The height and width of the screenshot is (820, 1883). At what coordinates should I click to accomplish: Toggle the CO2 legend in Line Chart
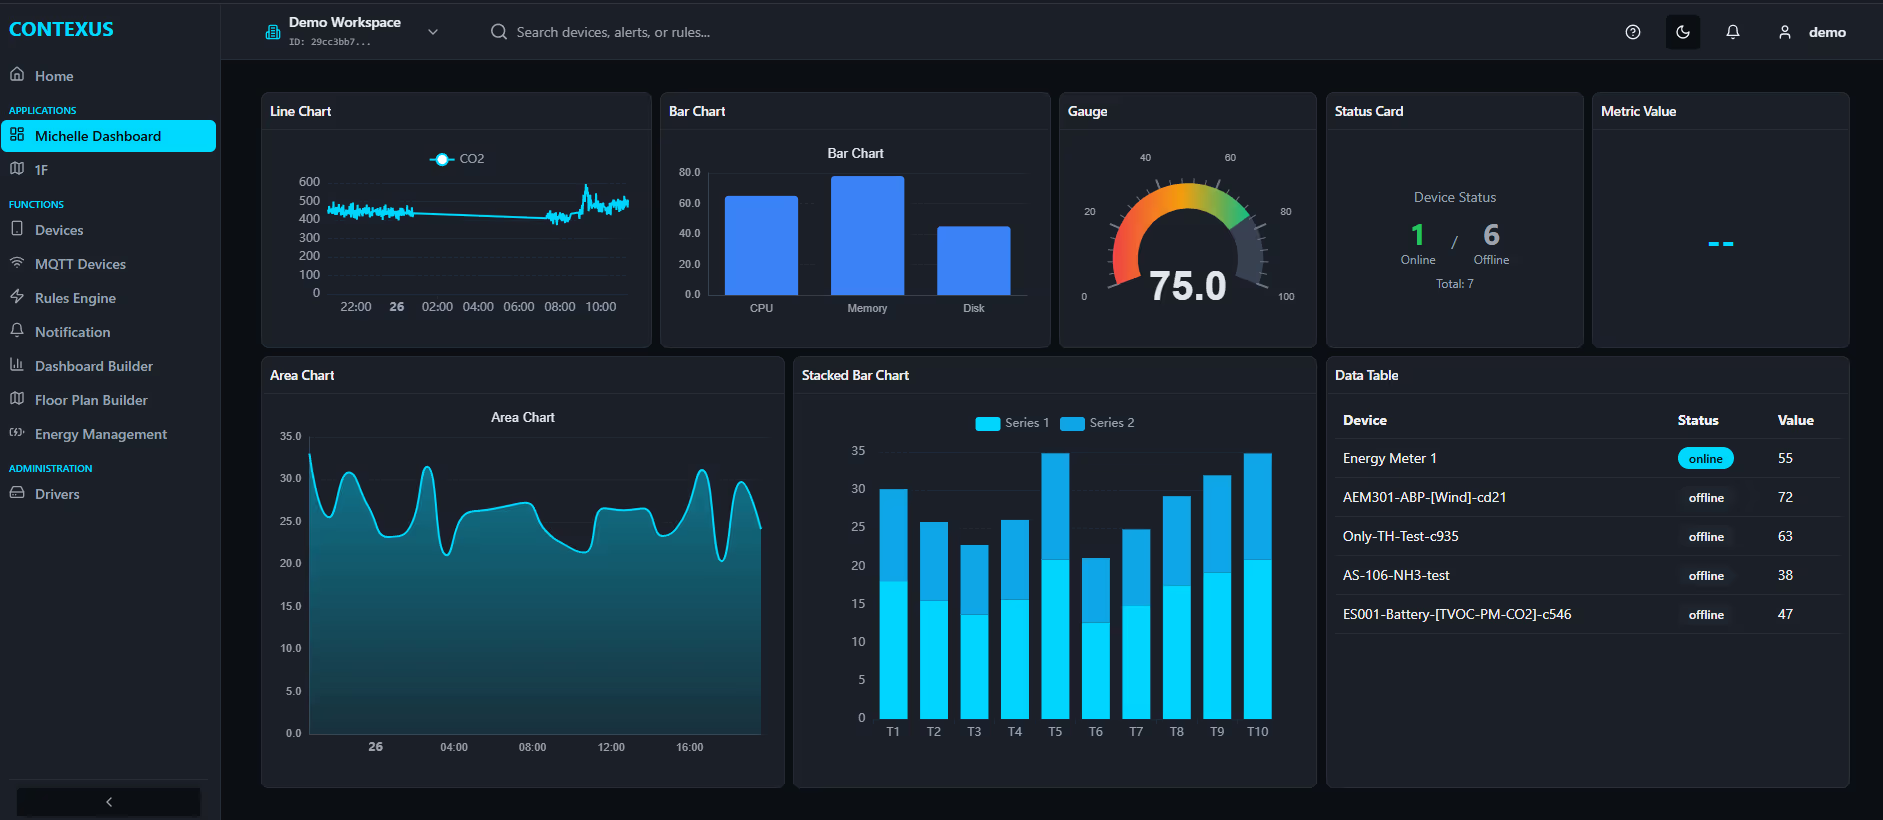(457, 159)
